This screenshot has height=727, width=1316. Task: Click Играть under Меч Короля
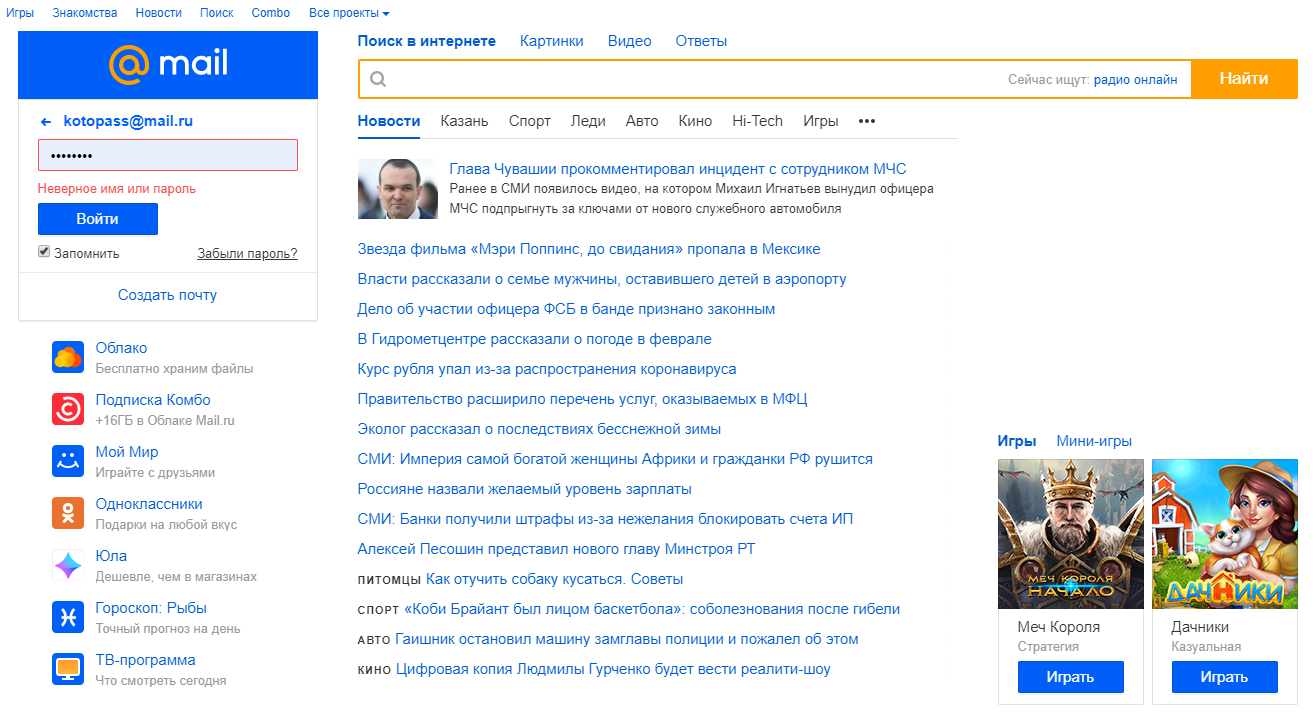1071,677
